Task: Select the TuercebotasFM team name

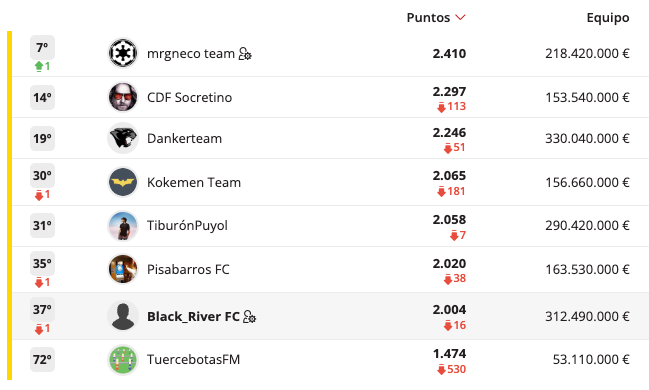Action: coord(193,359)
